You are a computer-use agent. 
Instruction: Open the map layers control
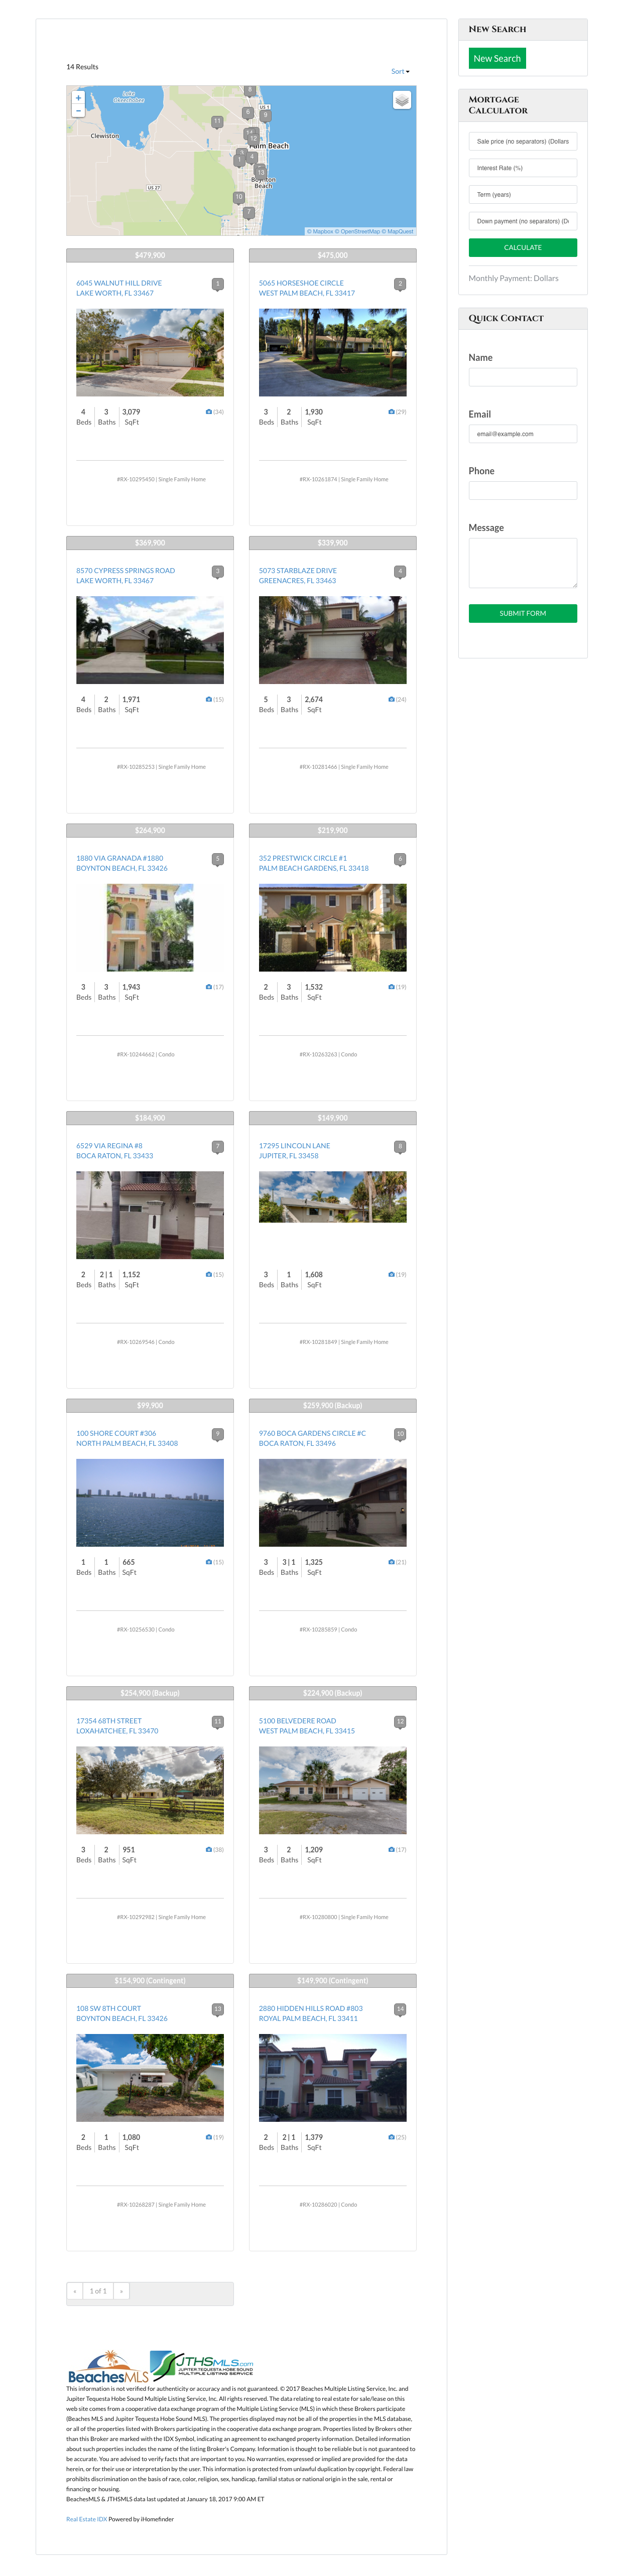pyautogui.click(x=401, y=100)
